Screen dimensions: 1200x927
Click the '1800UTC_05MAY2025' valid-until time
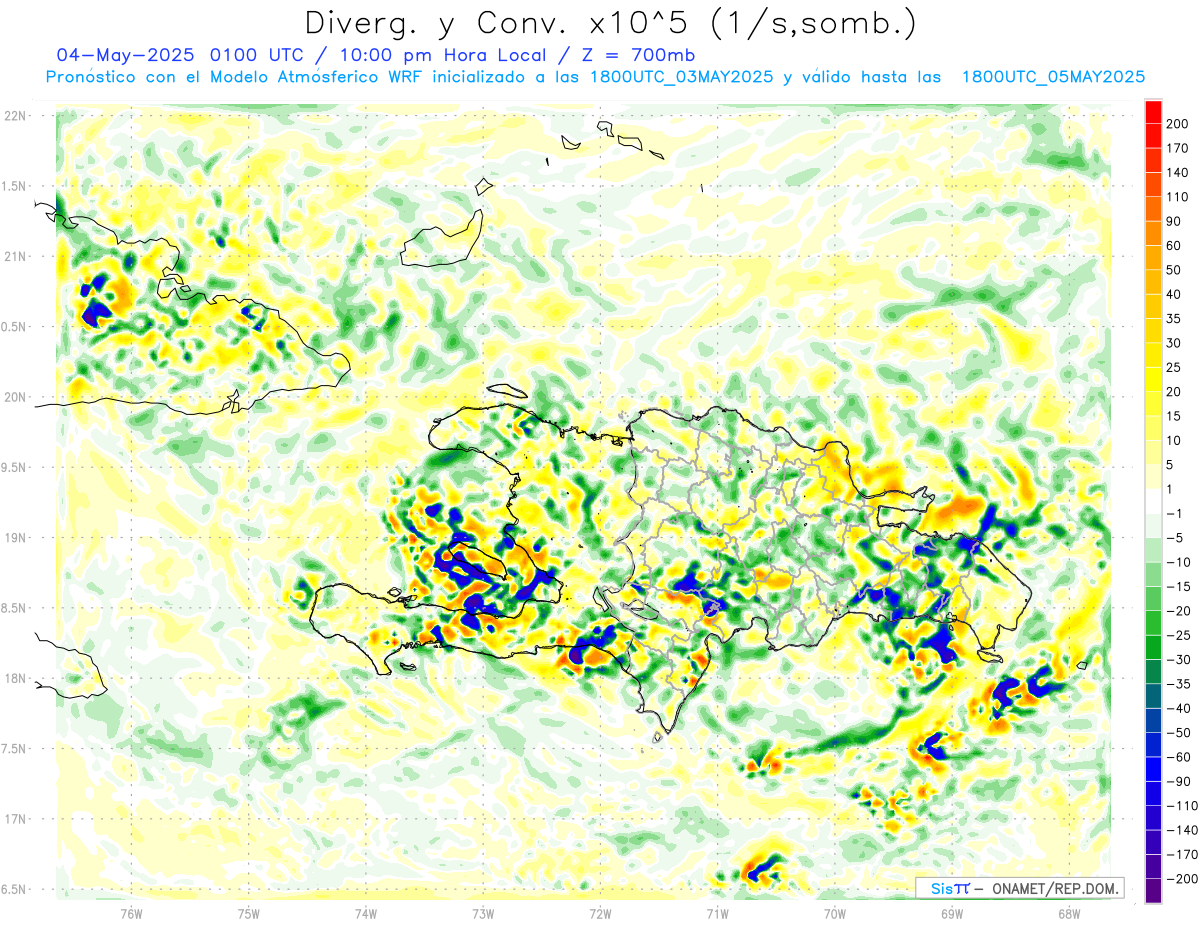(1053, 77)
